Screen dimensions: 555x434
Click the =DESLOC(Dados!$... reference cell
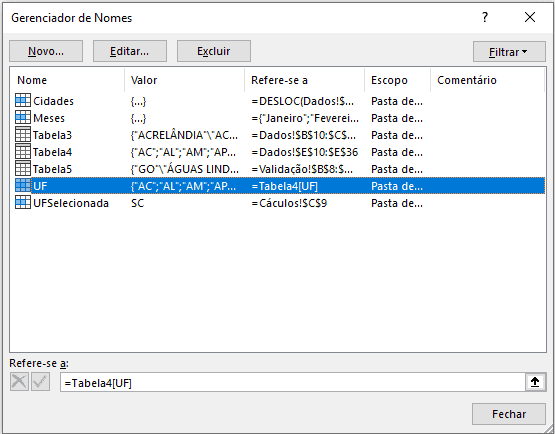[x=302, y=101]
